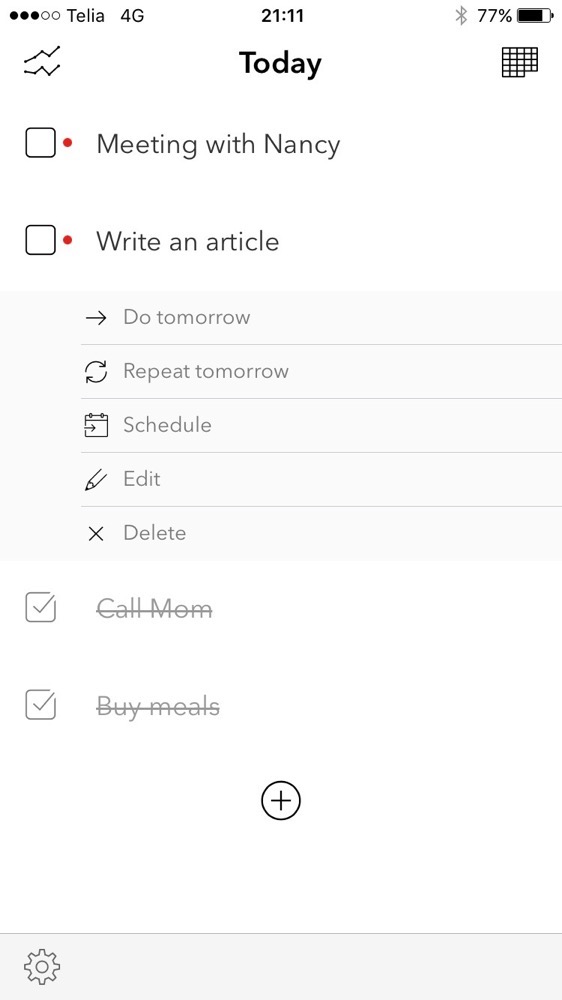Choose Do tomorrow from task options

pyautogui.click(x=322, y=318)
